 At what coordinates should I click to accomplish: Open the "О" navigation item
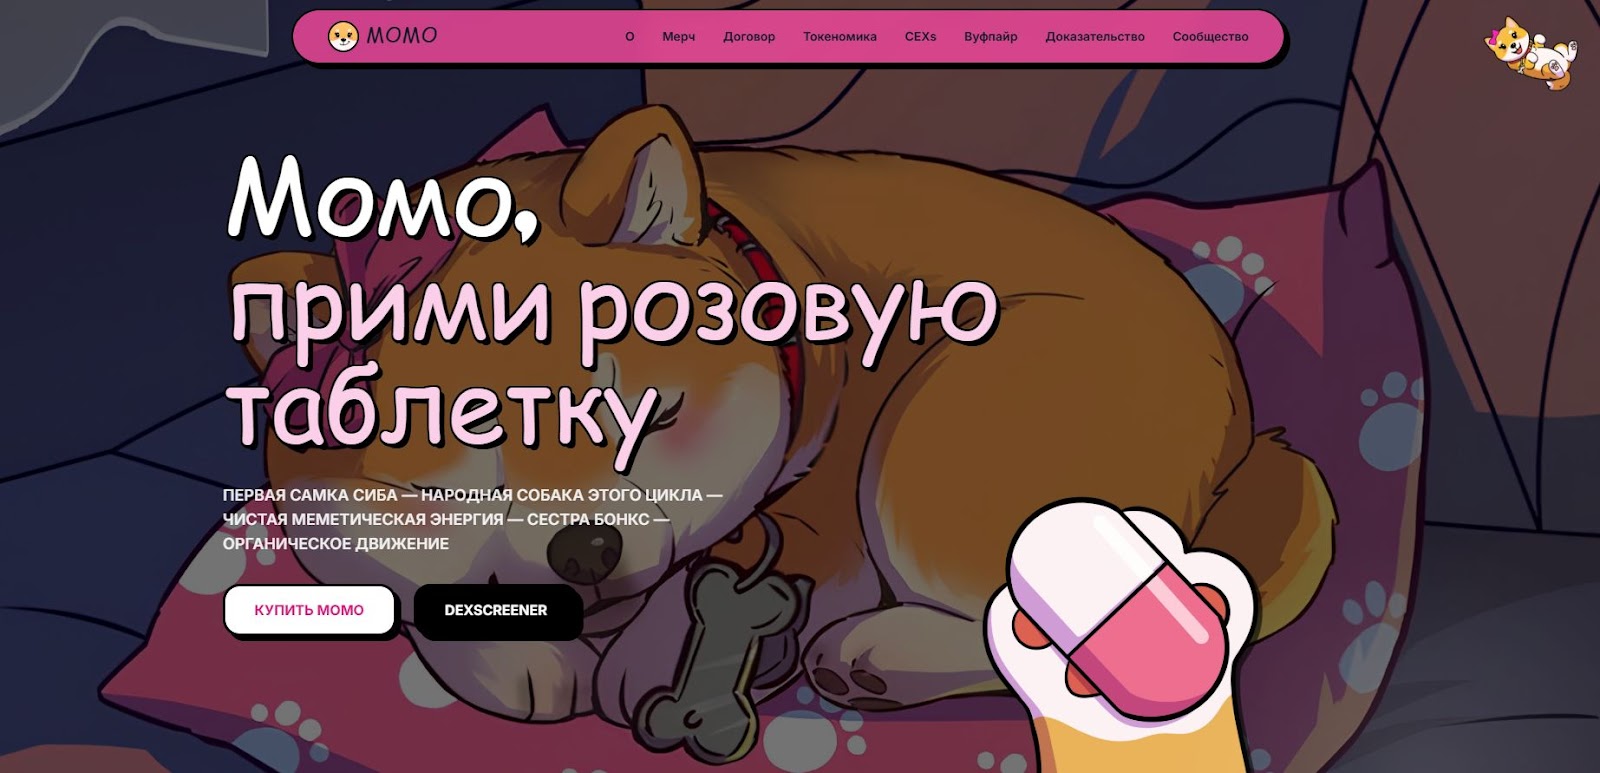629,37
